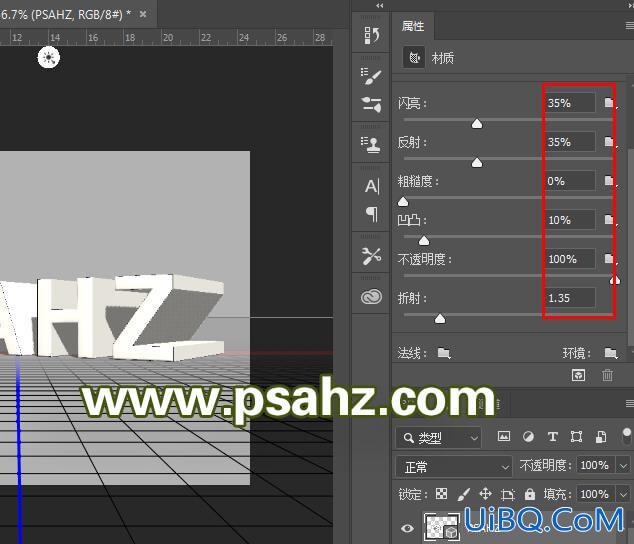This screenshot has width=634, height=544.
Task: Click the 闪亮 slider handle
Action: pos(477,123)
